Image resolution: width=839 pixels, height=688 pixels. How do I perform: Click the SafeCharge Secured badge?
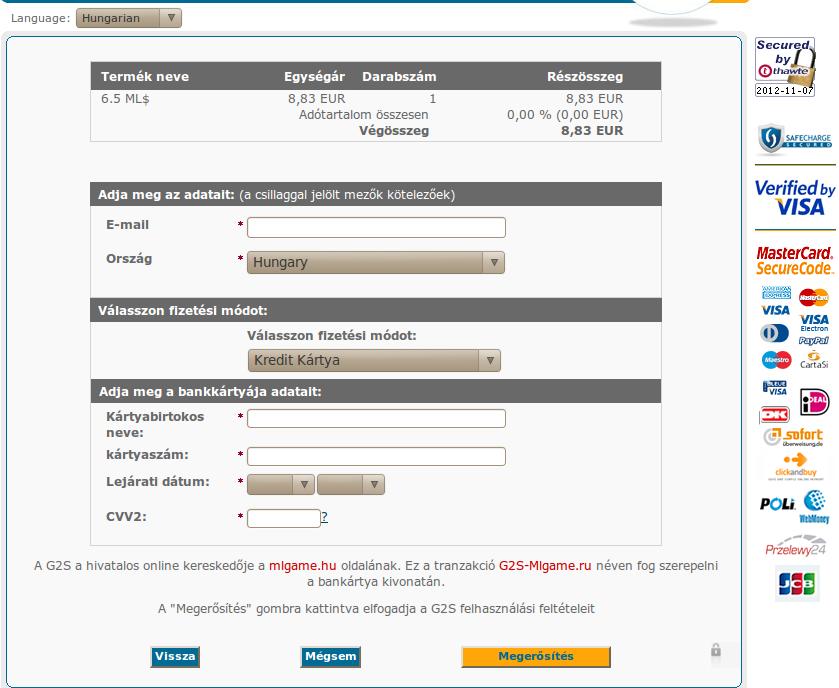[x=795, y=140]
